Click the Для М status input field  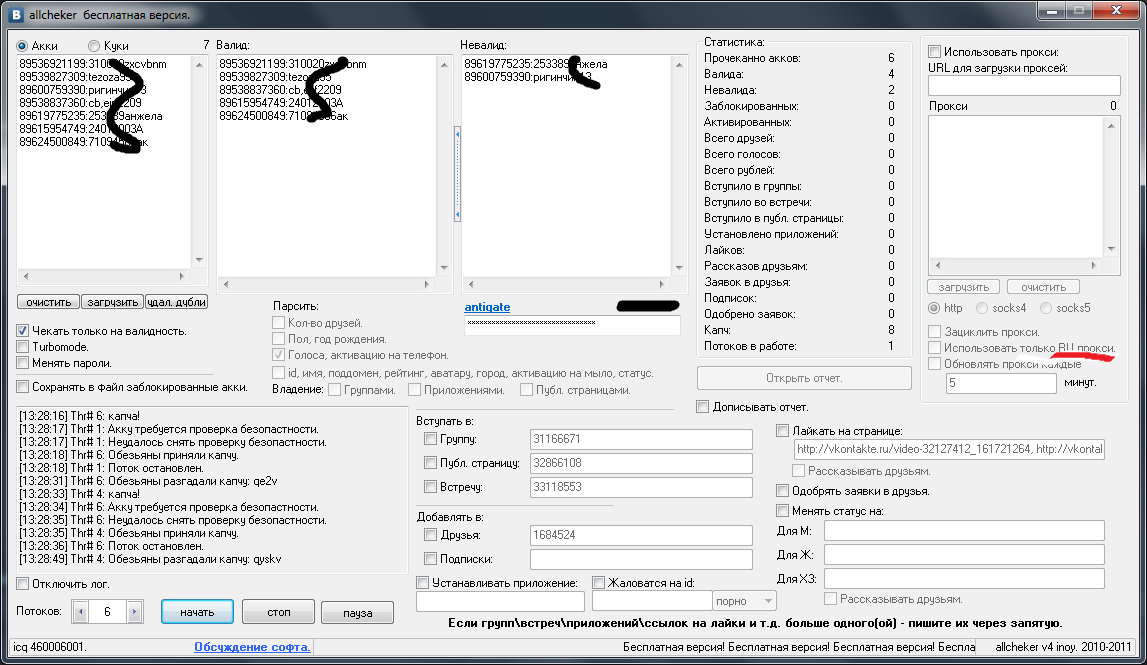[x=963, y=530]
